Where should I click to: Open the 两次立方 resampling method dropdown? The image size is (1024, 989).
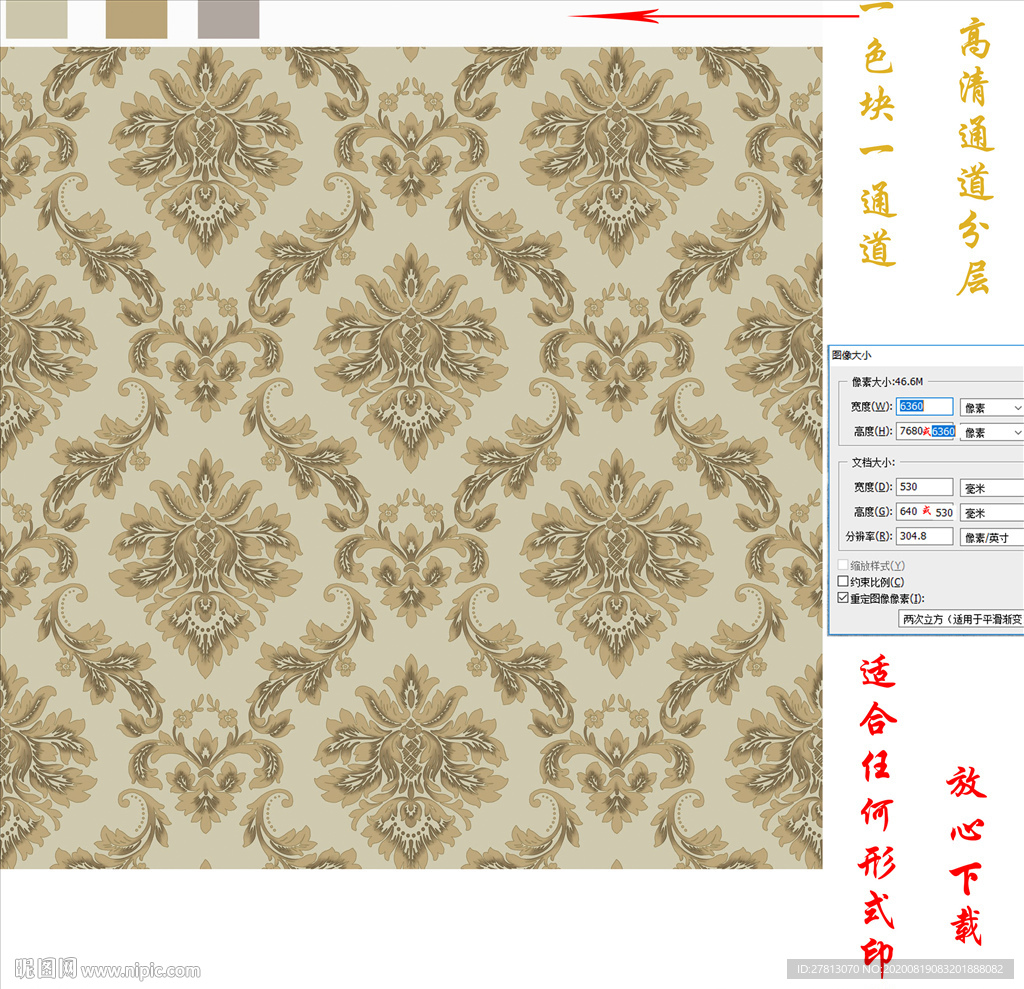pyautogui.click(x=961, y=619)
